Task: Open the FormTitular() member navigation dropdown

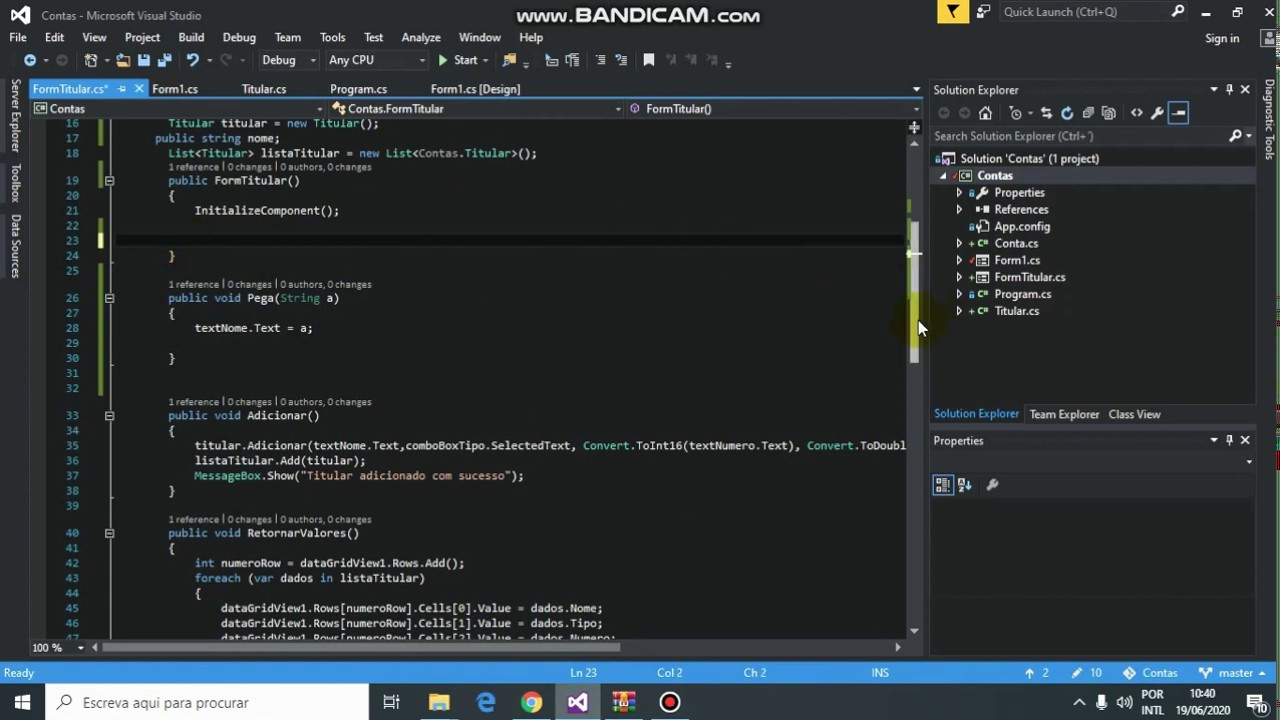Action: point(775,109)
